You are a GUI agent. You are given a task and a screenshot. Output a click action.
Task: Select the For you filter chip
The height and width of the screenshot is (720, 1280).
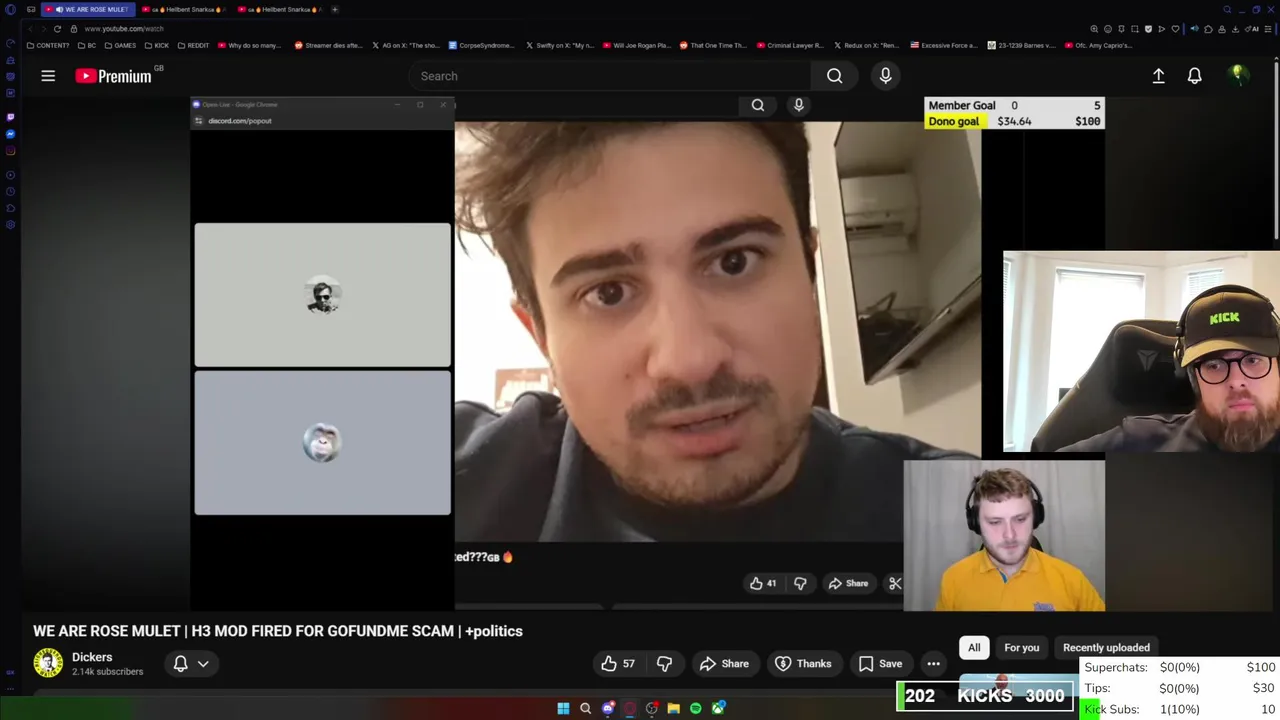coord(1021,648)
